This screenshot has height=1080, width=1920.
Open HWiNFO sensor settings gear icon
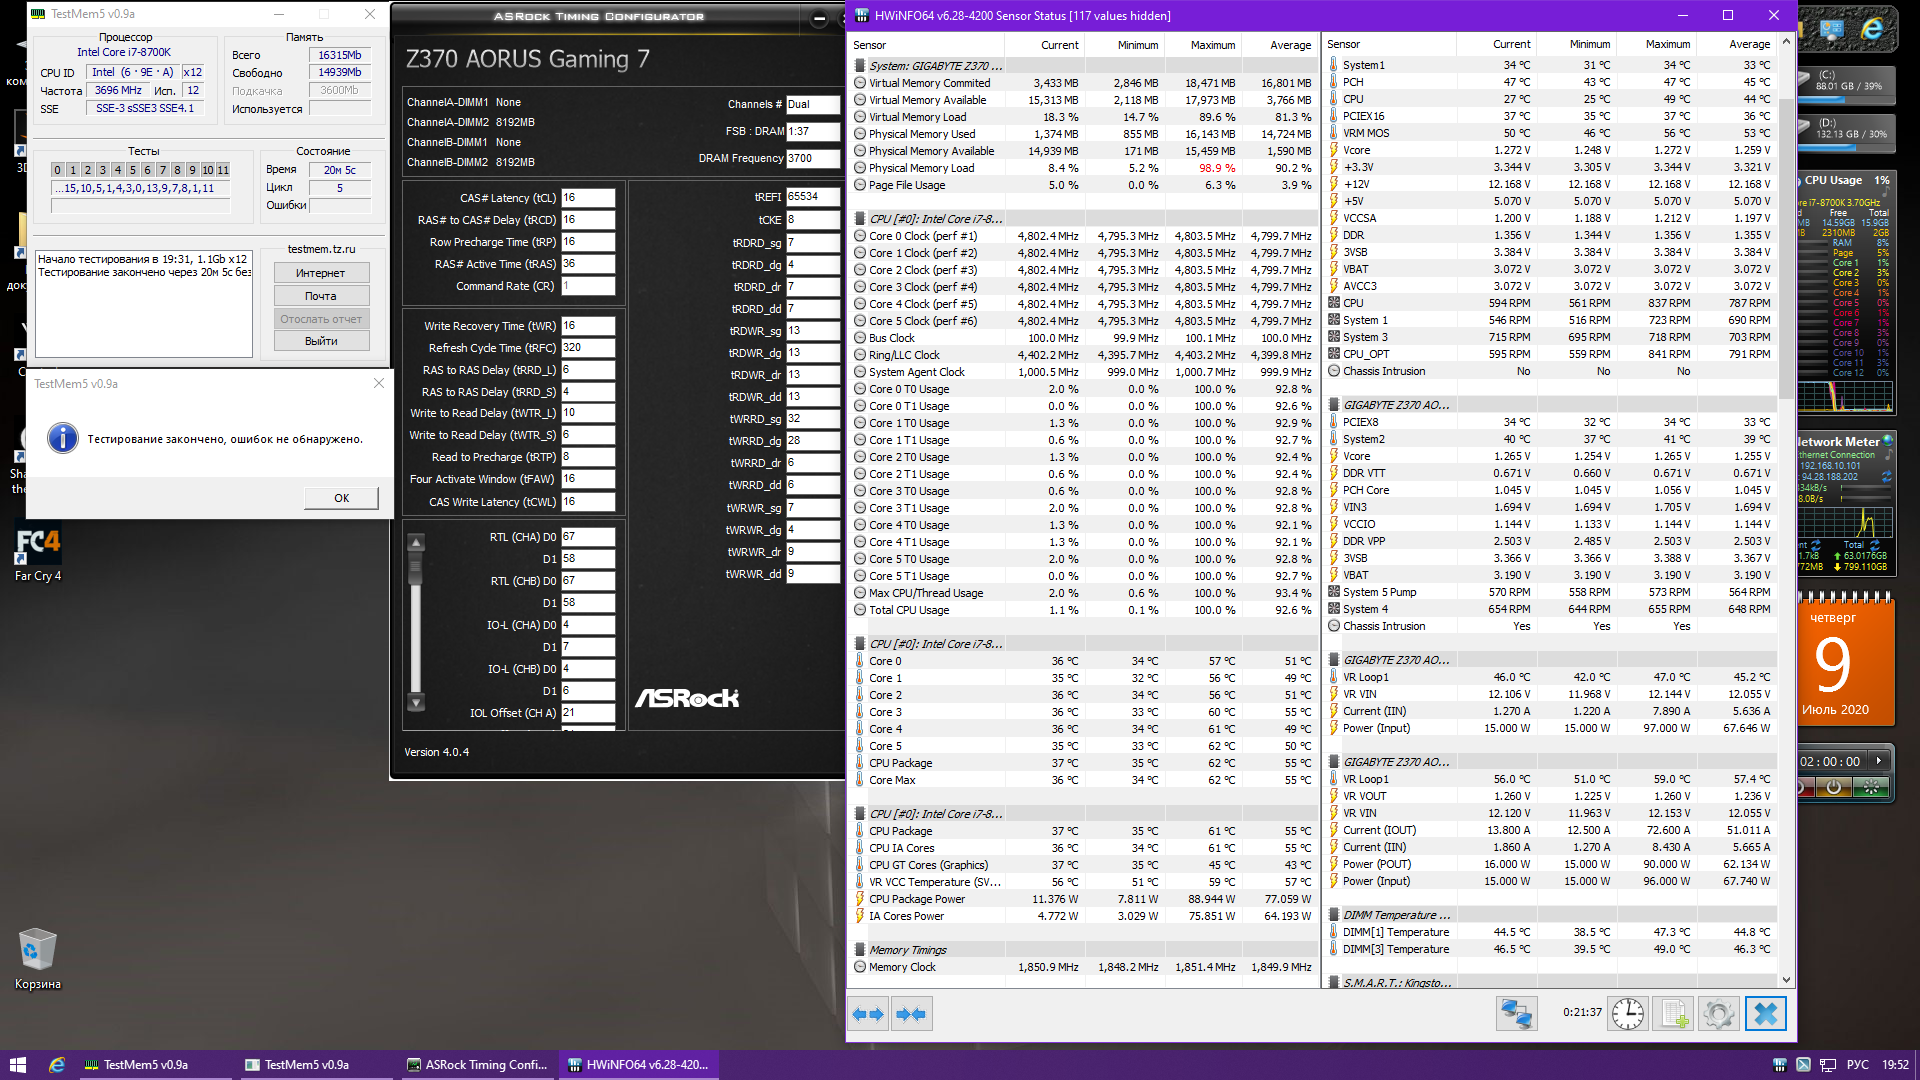(x=1719, y=1014)
